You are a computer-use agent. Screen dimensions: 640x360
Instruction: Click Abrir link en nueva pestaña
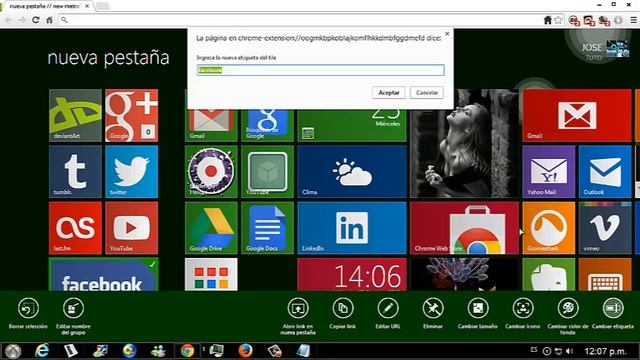pyautogui.click(x=298, y=308)
